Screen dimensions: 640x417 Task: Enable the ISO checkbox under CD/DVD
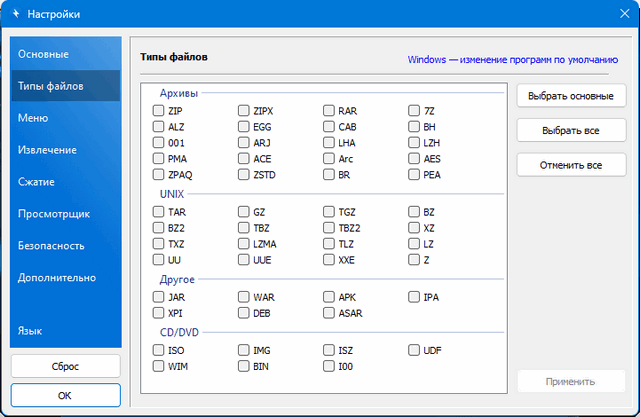(159, 351)
